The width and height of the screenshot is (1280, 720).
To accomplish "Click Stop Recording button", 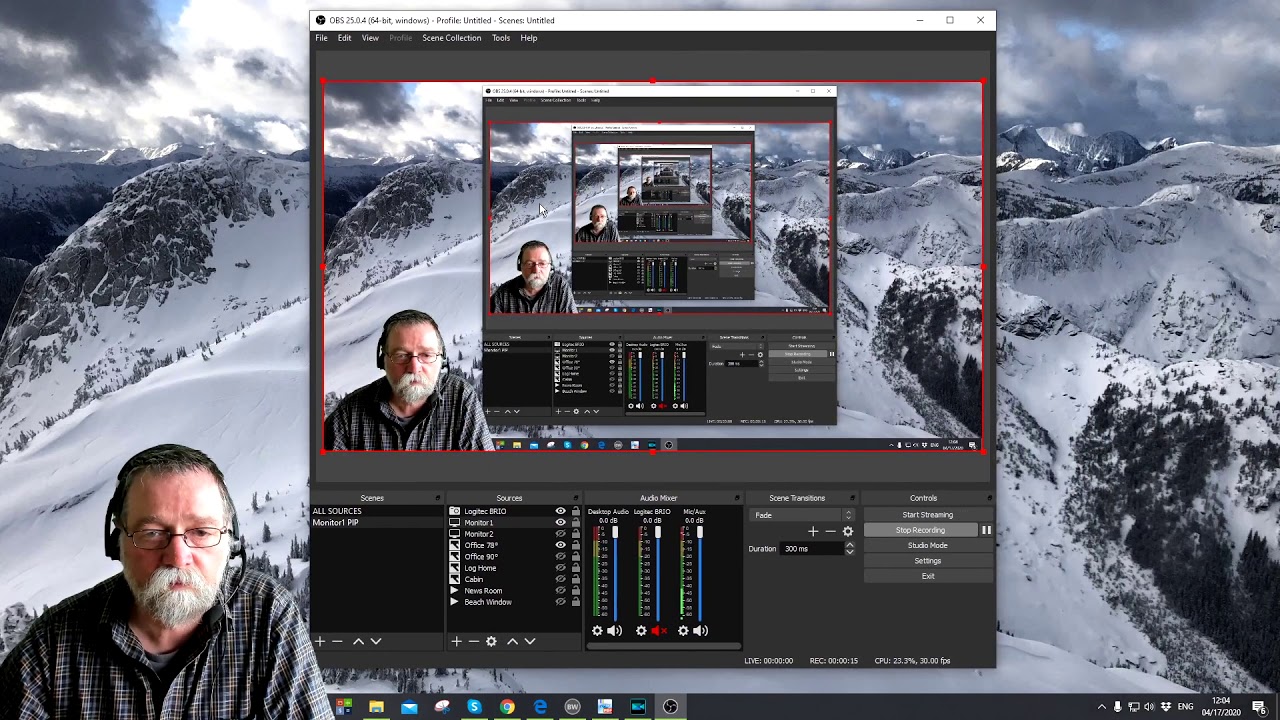I will click(x=920, y=530).
